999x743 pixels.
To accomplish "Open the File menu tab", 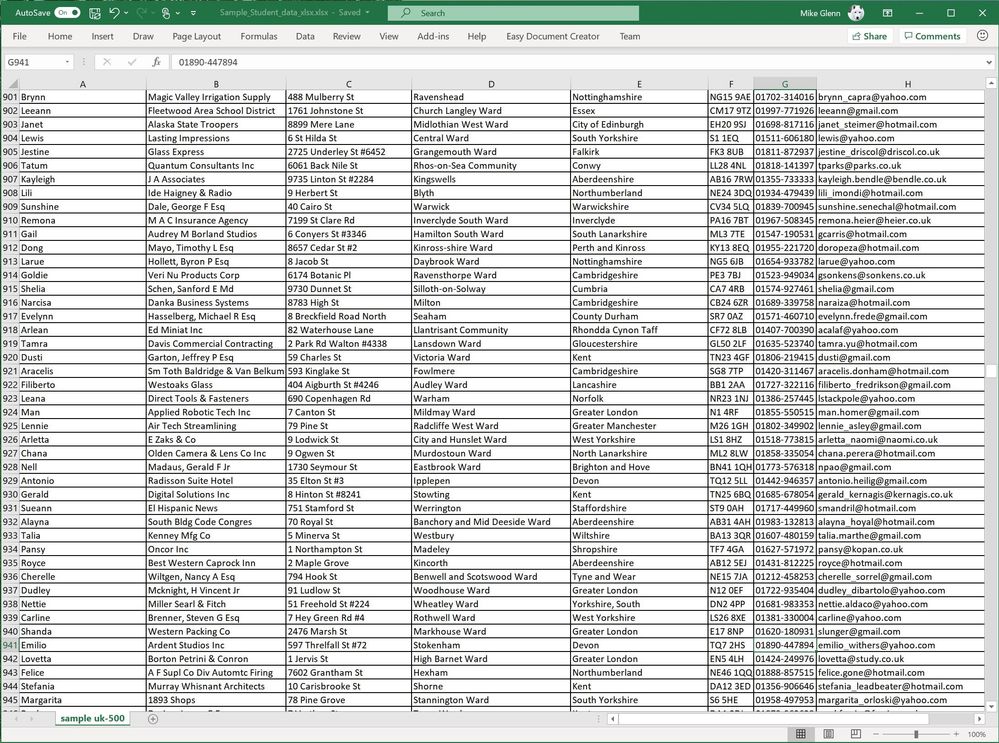I will point(20,36).
